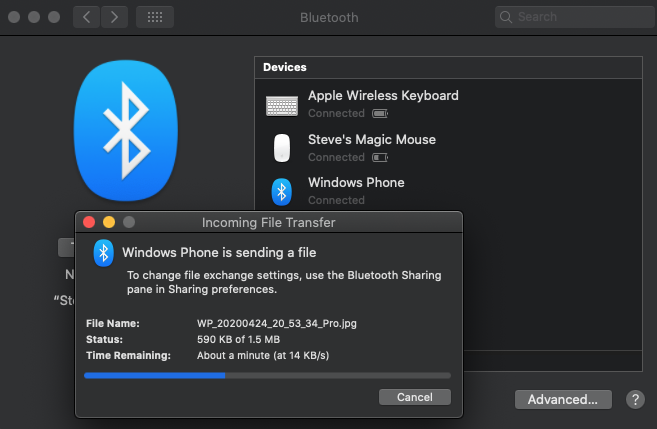The image size is (657, 429).
Task: Select Steve's Magic Mouse device name
Action: (372, 140)
